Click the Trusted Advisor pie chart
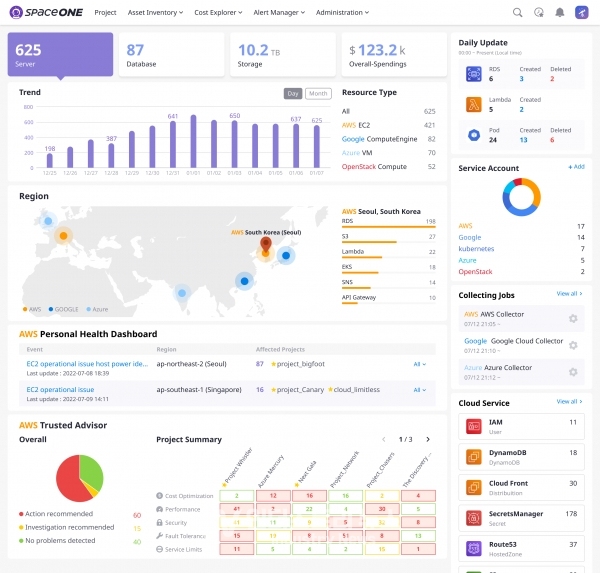600x573 pixels. (80, 478)
